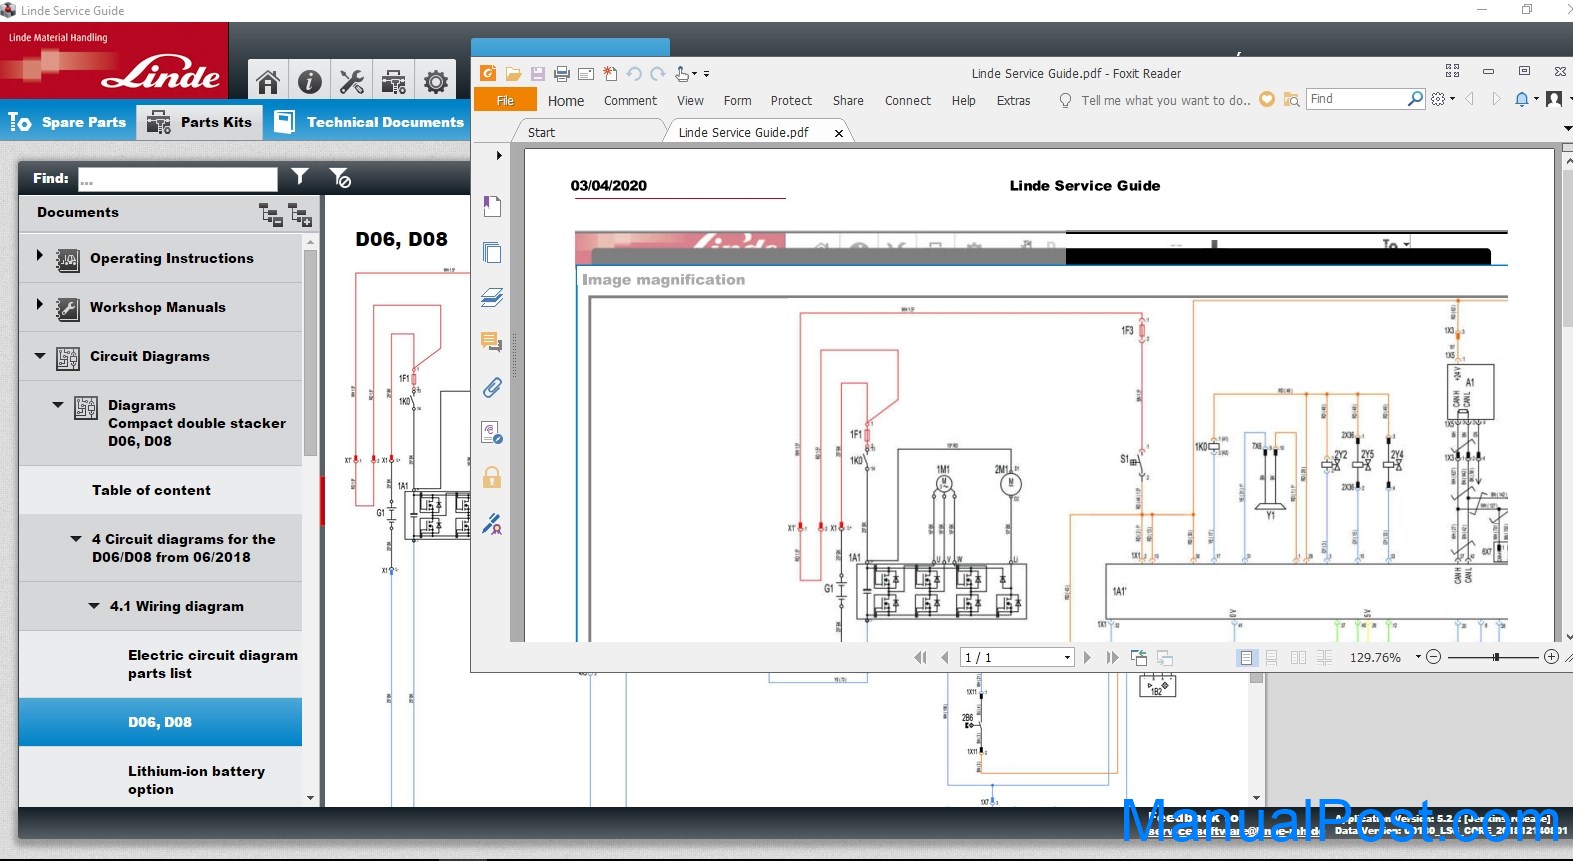
Task: Open Foxit Protect ribbon tab
Action: pyautogui.click(x=791, y=101)
